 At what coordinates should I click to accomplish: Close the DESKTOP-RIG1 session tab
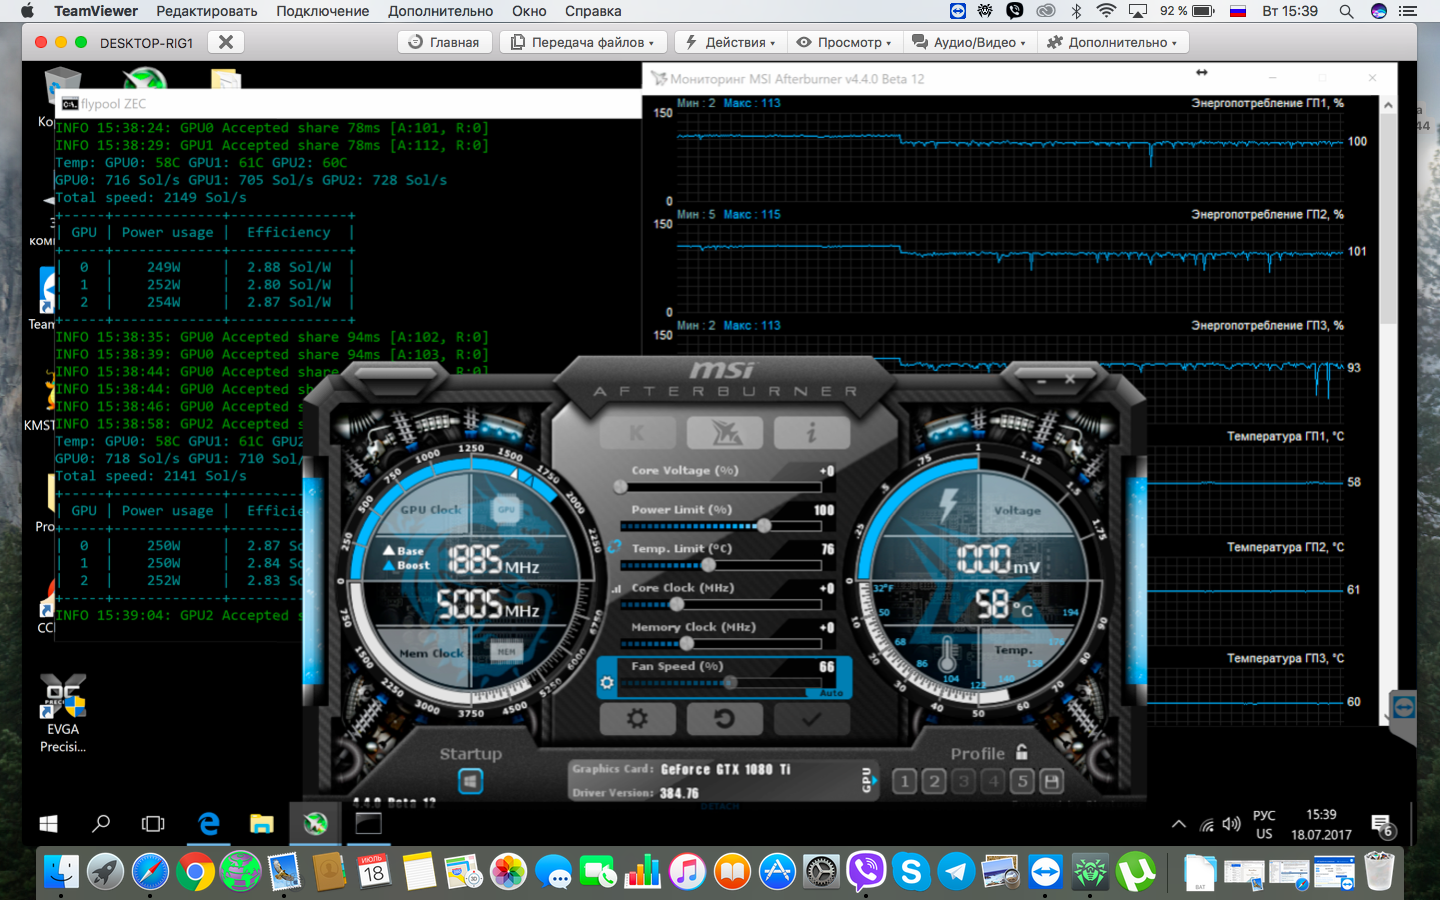point(226,42)
